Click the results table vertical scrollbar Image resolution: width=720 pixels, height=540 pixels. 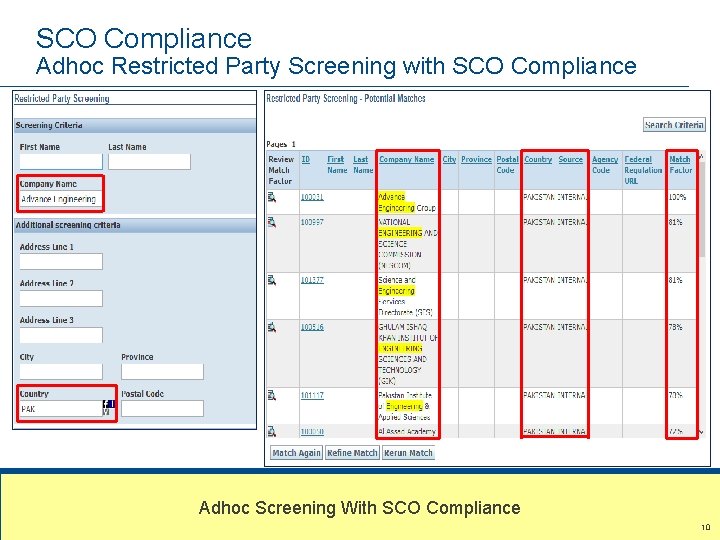pyautogui.click(x=701, y=209)
